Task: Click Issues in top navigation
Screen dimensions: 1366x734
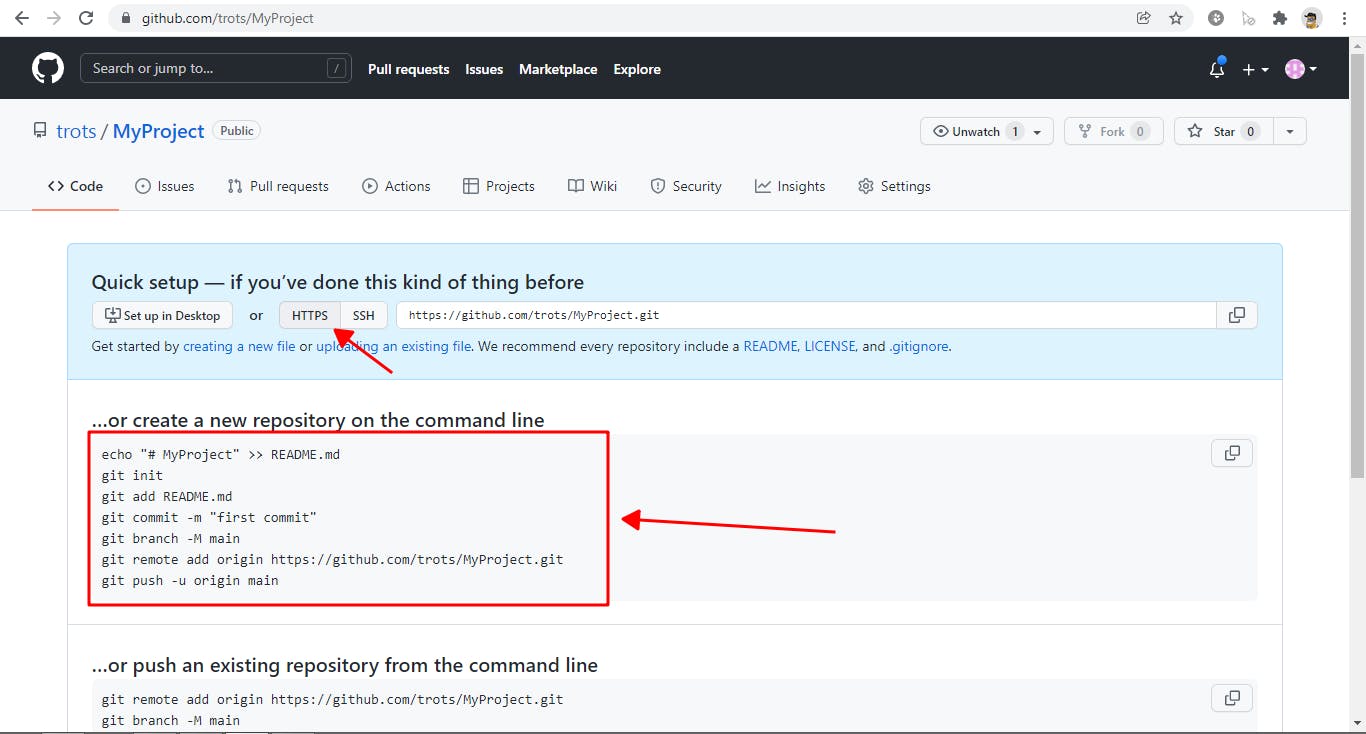Action: [x=484, y=69]
